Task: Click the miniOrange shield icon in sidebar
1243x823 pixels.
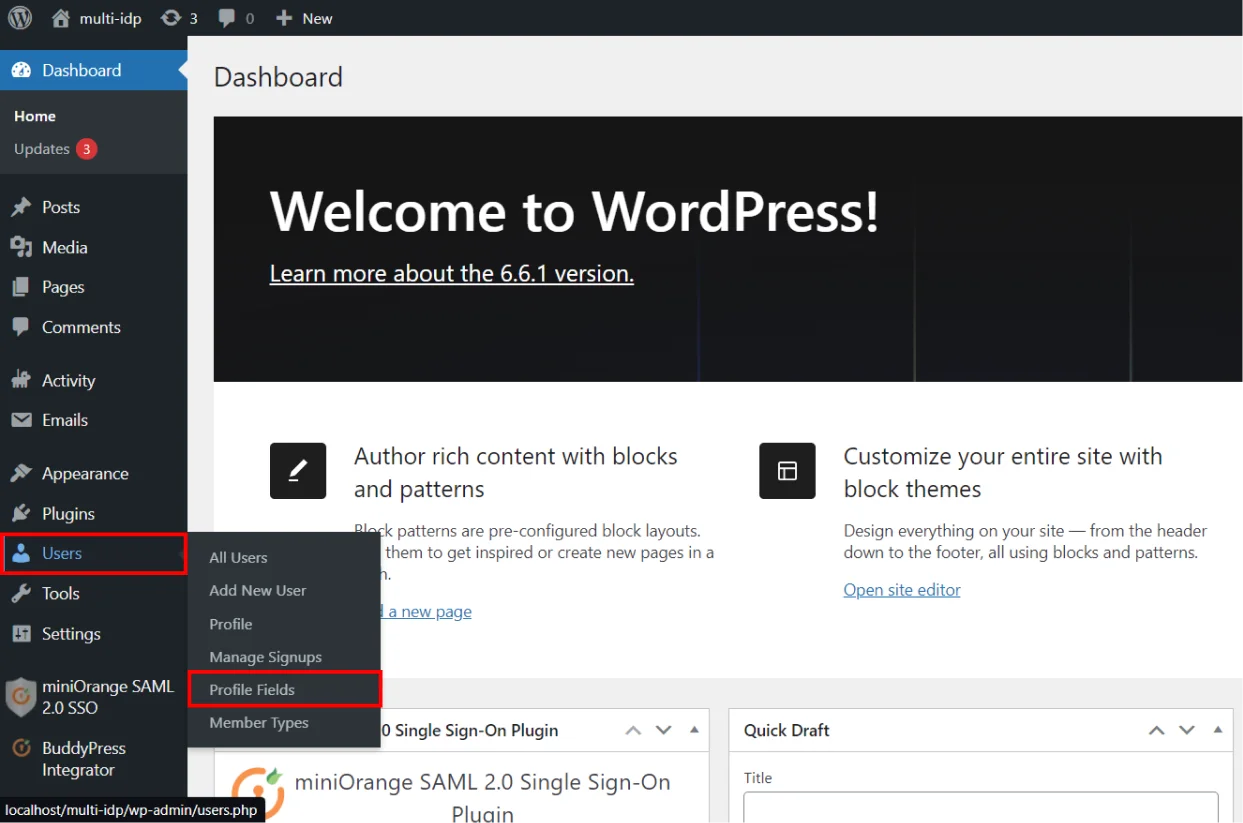Action: click(20, 697)
